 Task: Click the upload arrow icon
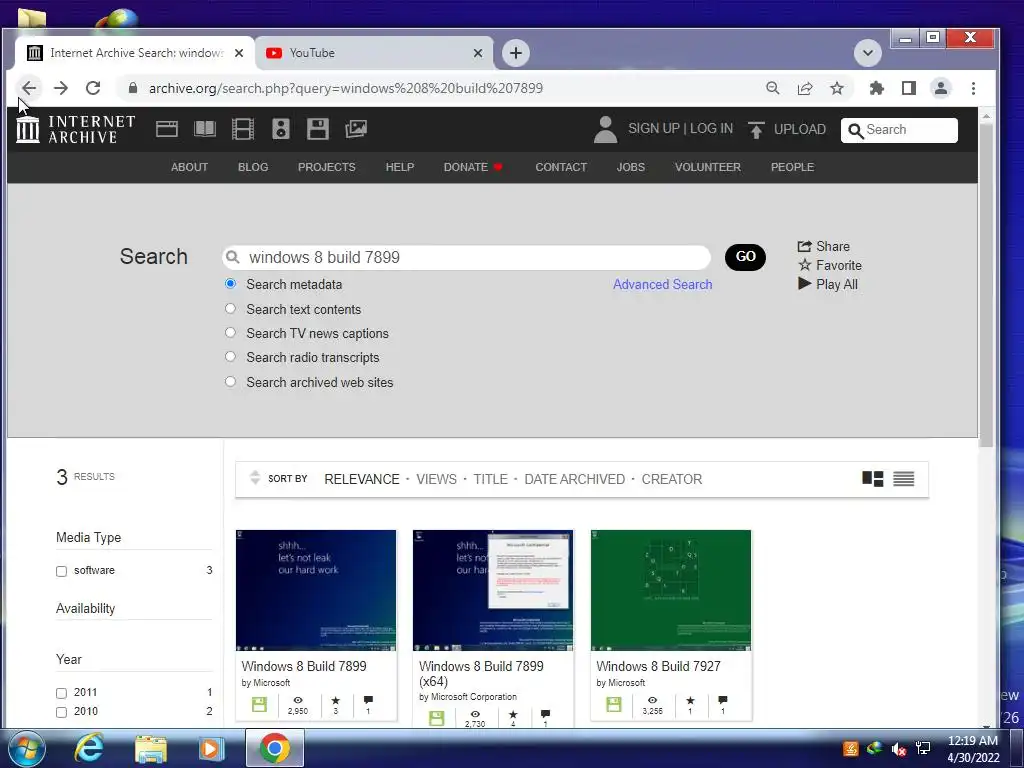tap(756, 129)
